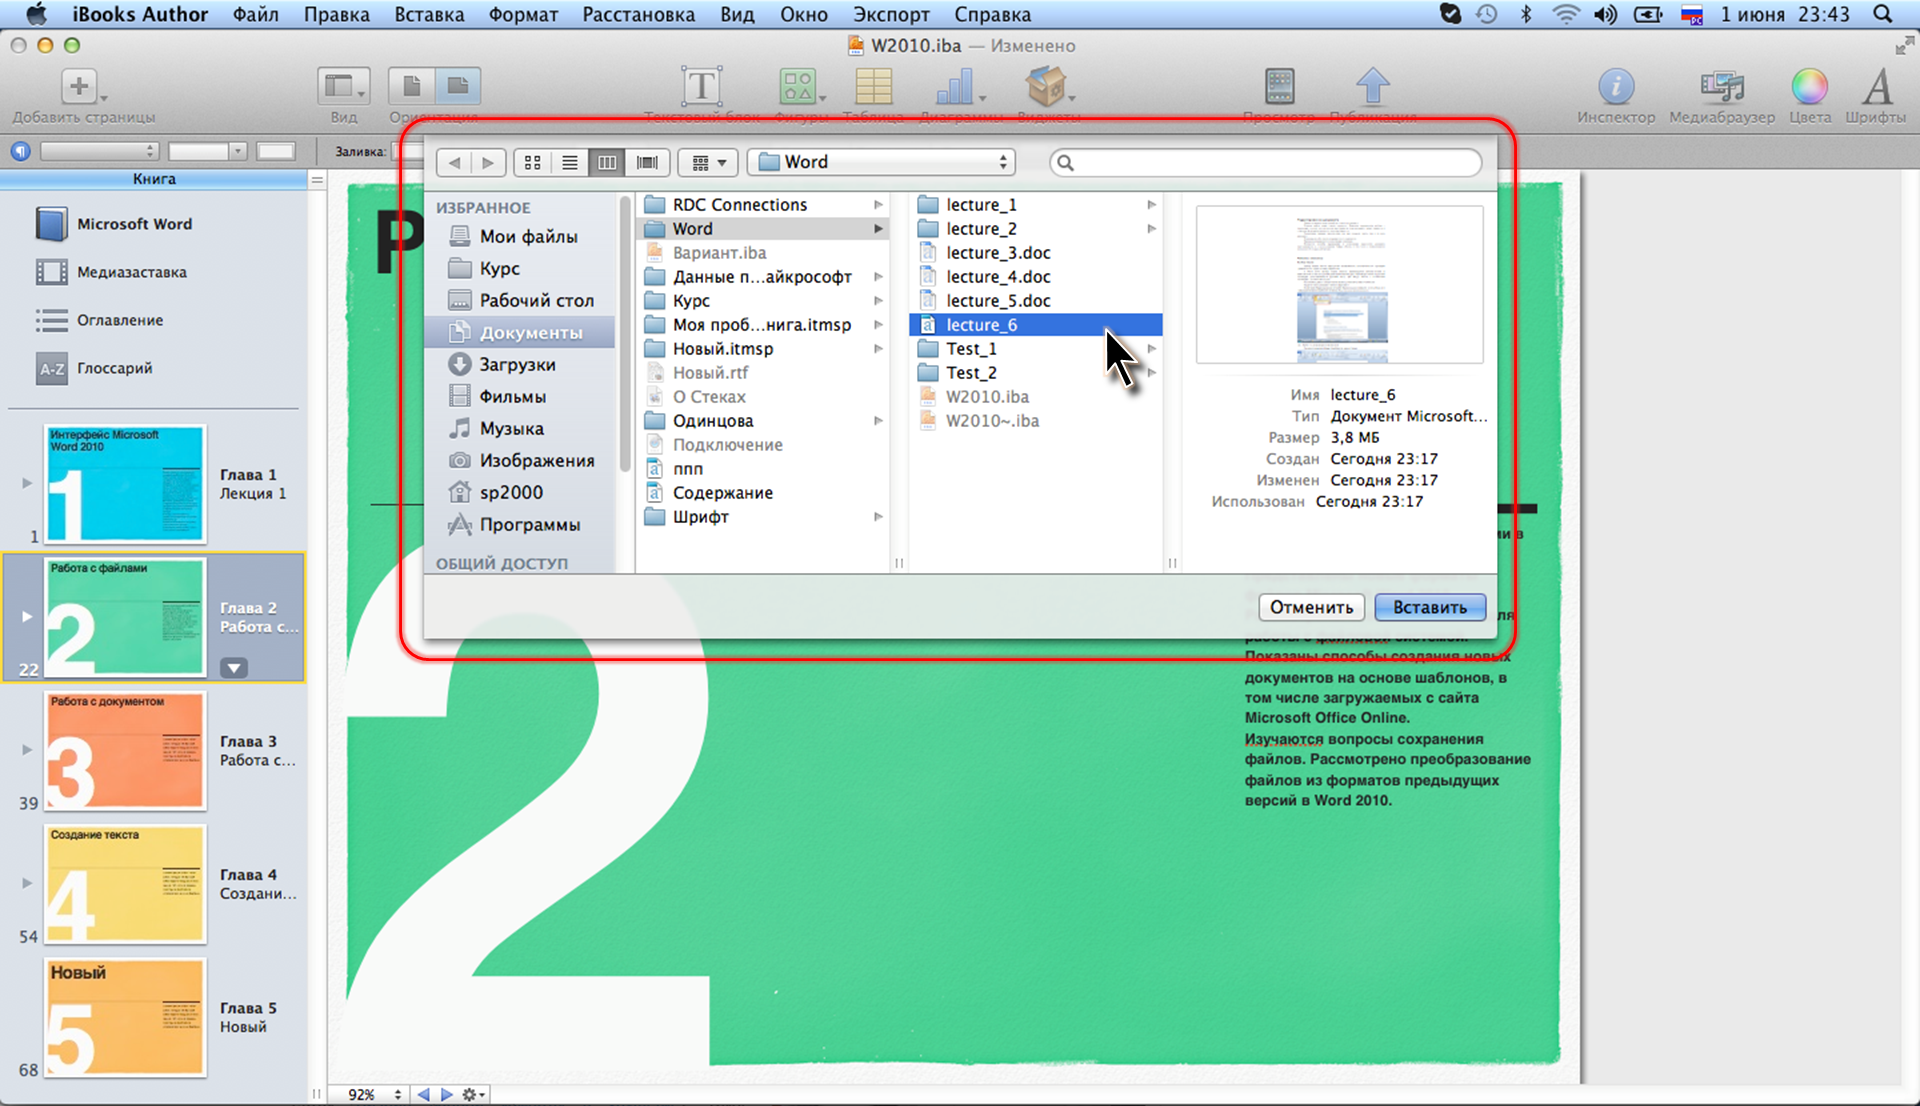The width and height of the screenshot is (1920, 1106).
Task: Open the Расстановка menu
Action: click(x=638, y=14)
